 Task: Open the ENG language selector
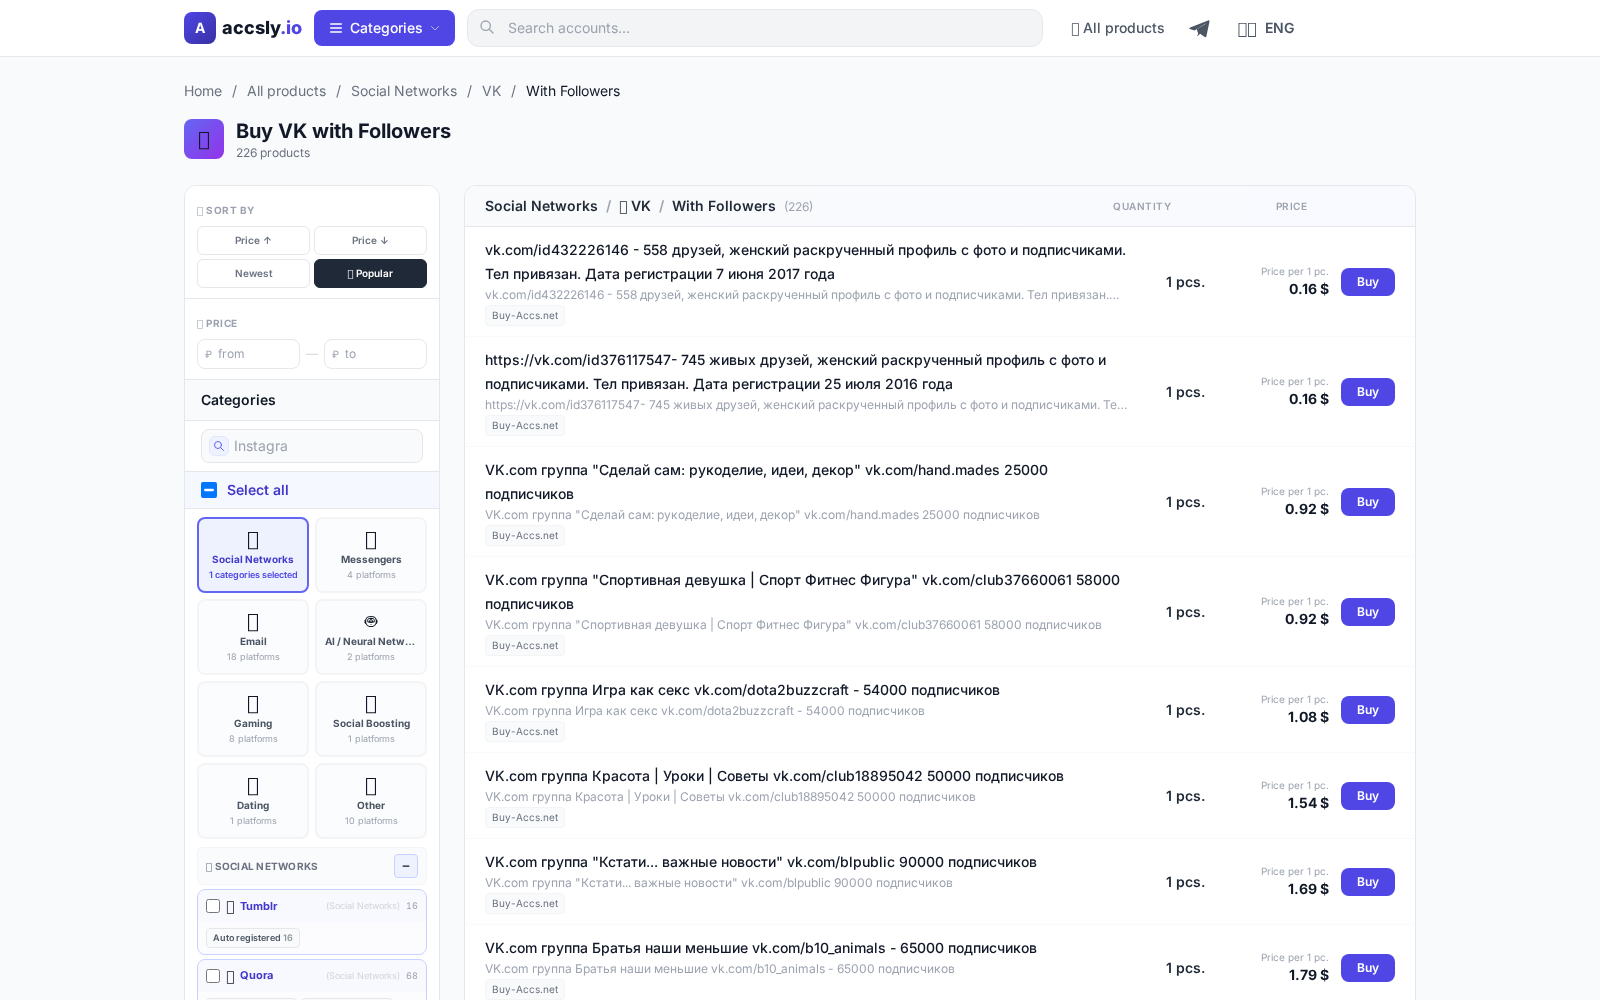coord(1266,28)
